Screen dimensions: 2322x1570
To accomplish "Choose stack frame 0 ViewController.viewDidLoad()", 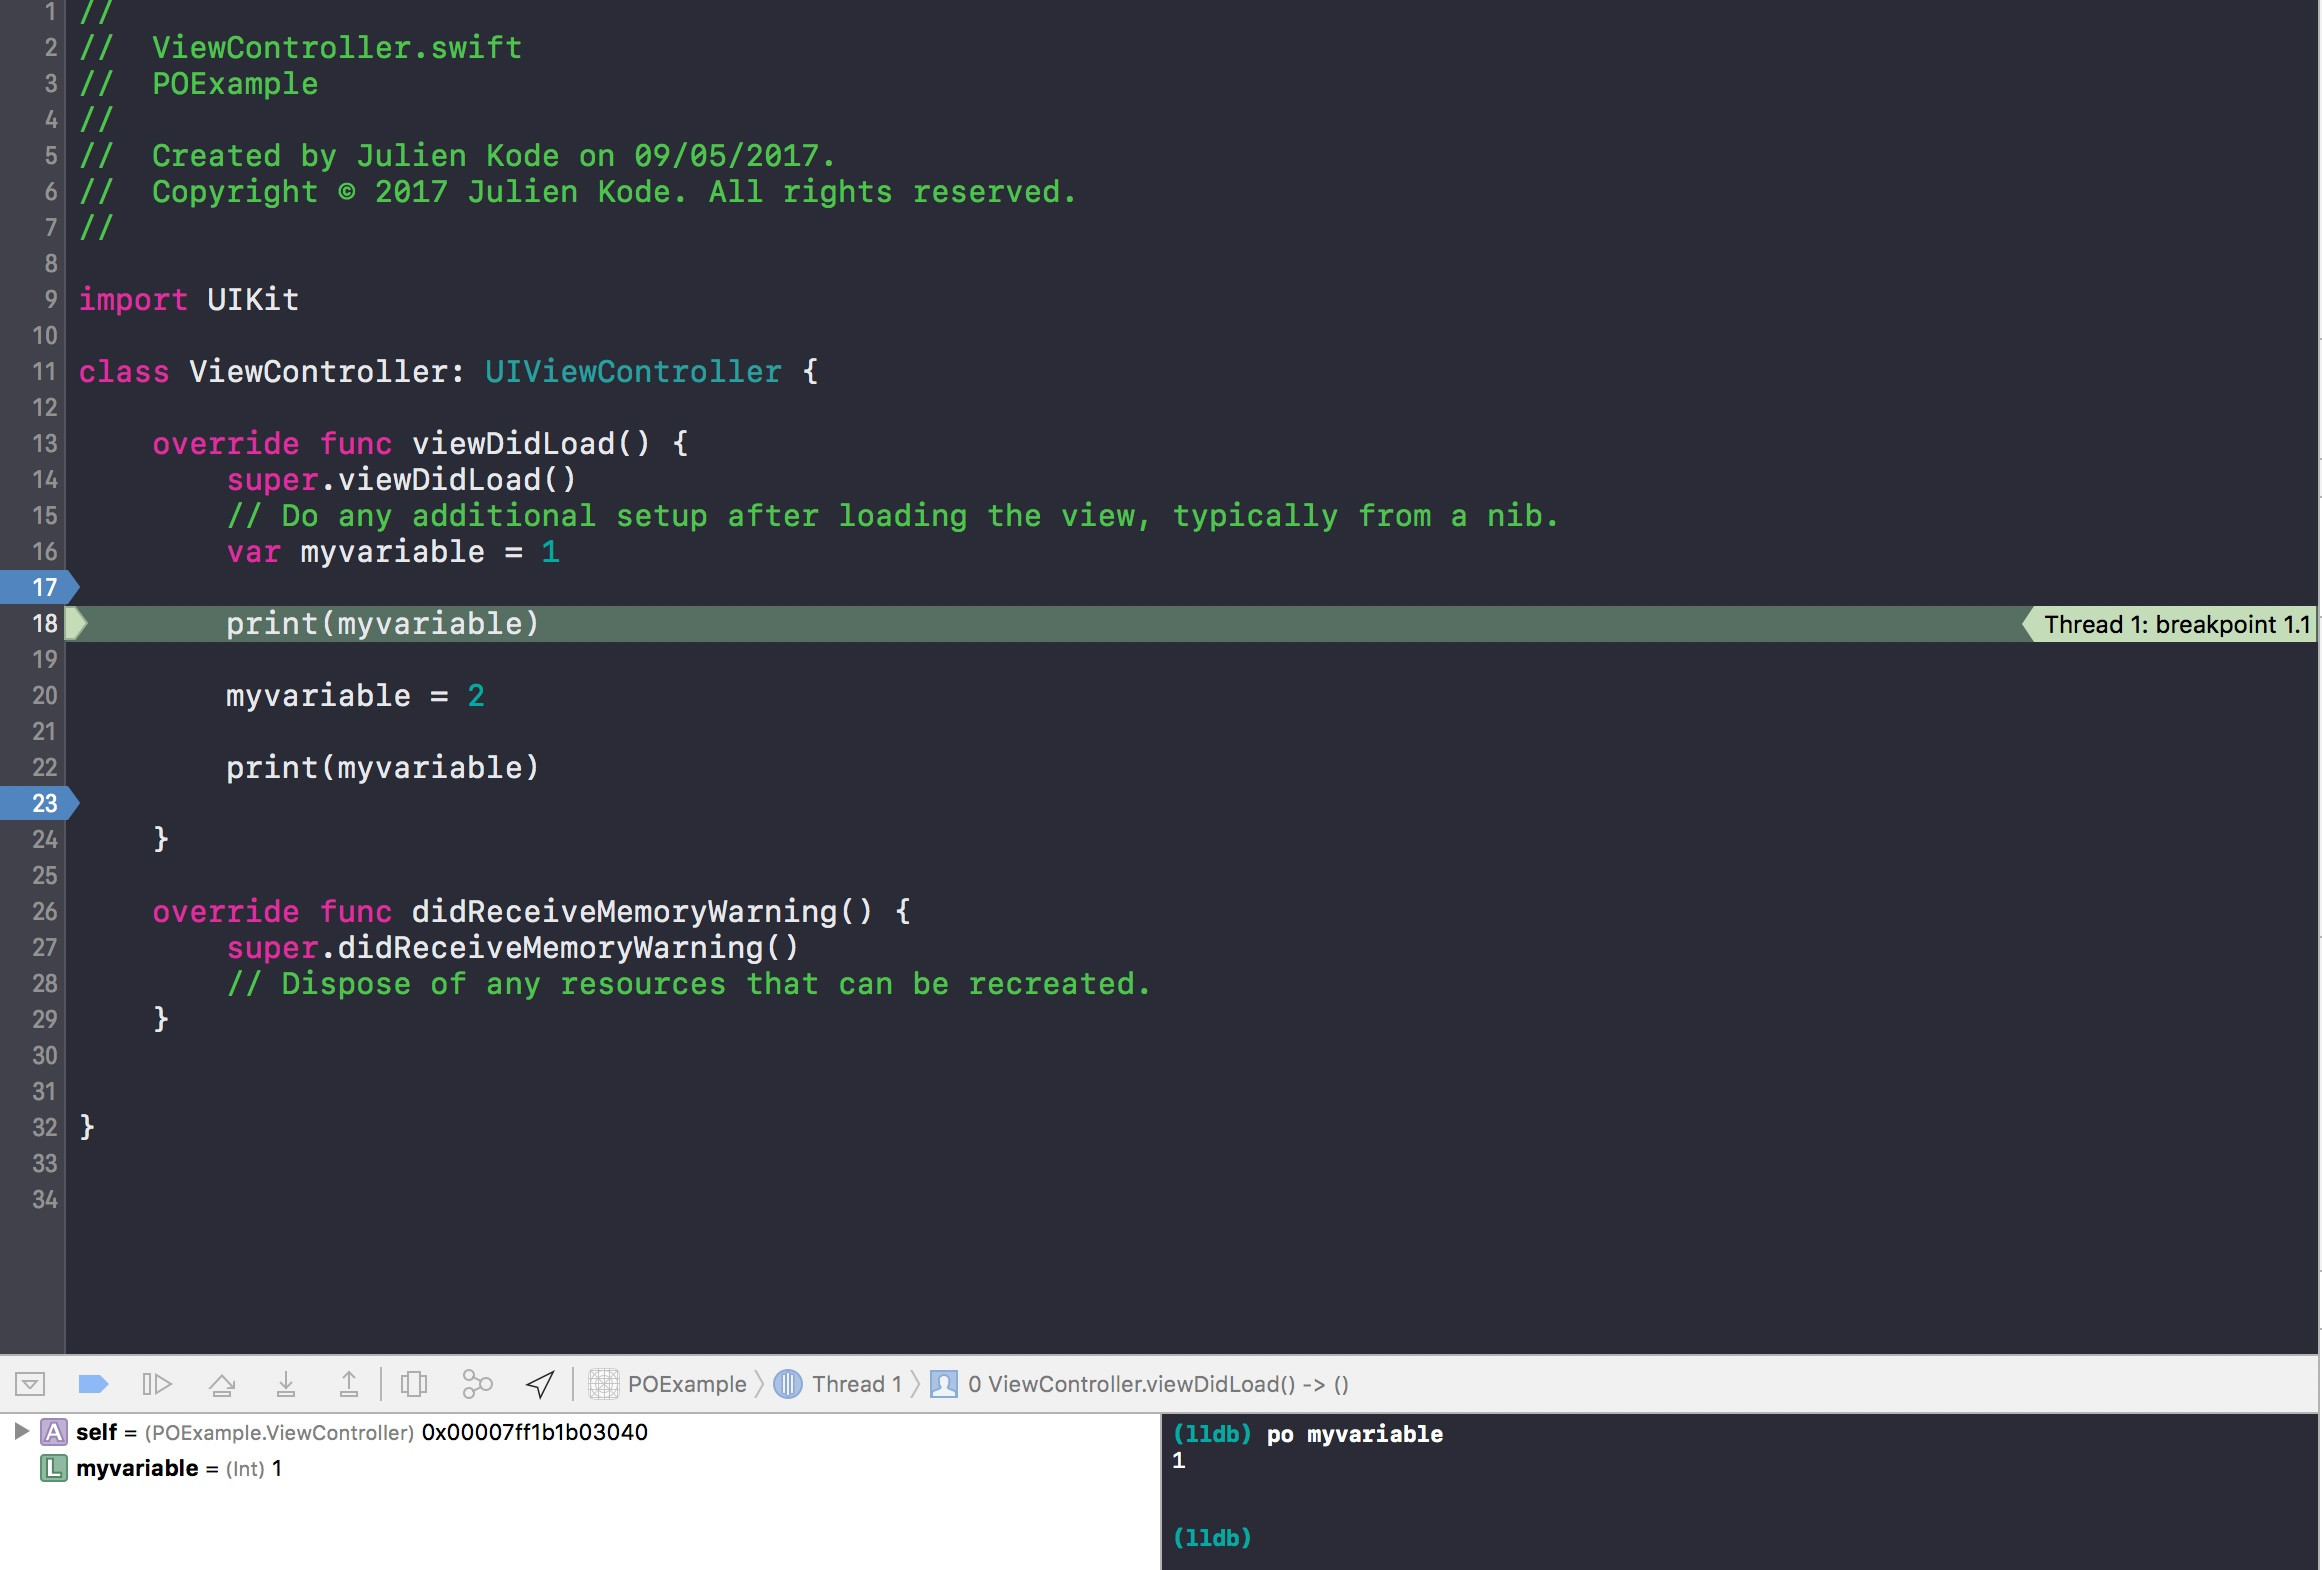I will tap(1140, 1384).
